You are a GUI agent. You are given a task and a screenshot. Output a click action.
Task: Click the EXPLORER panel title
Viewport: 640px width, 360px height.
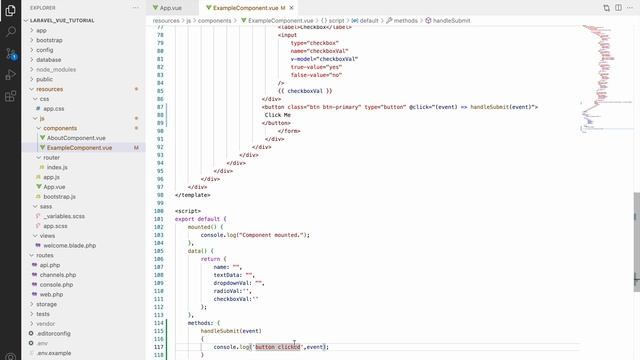tap(42, 8)
